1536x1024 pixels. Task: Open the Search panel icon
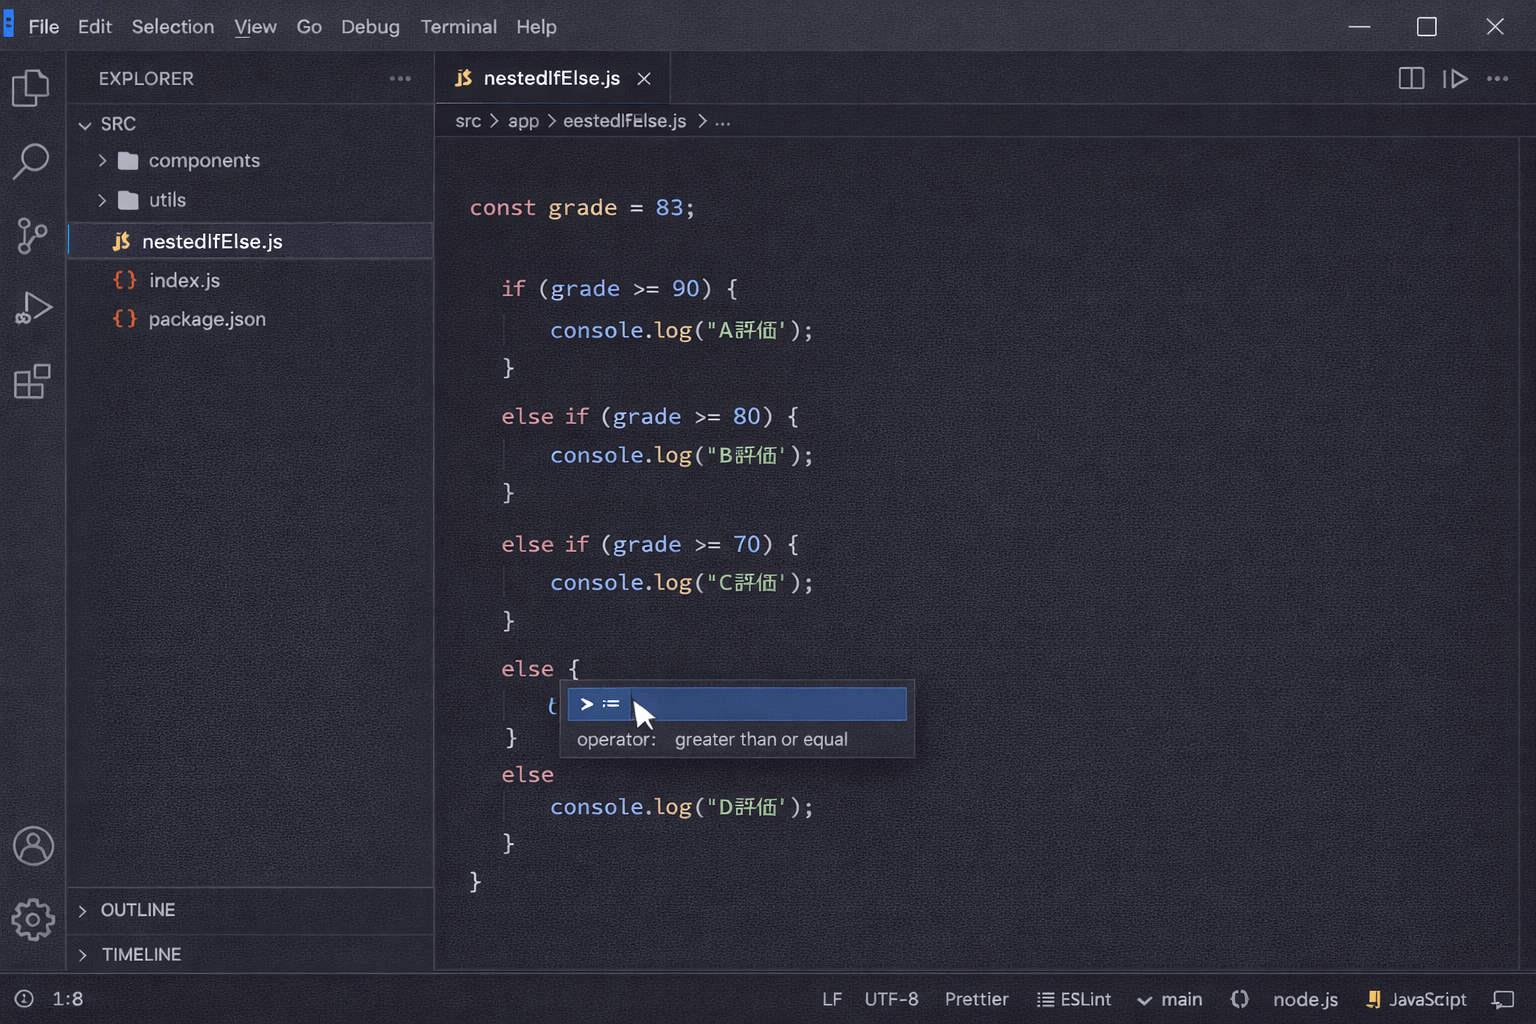pyautogui.click(x=33, y=160)
